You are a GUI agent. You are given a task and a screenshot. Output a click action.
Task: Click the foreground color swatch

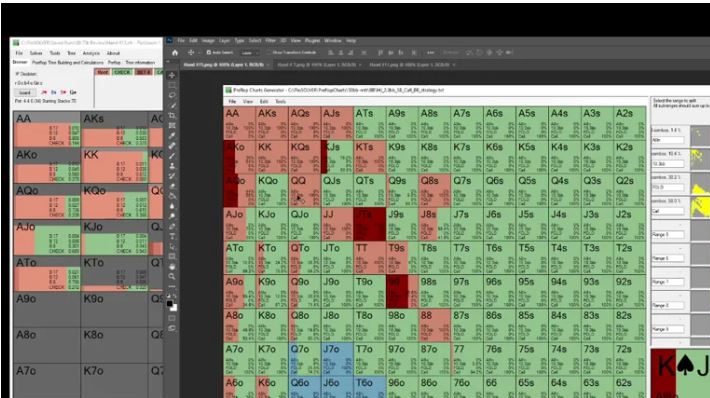(x=170, y=304)
